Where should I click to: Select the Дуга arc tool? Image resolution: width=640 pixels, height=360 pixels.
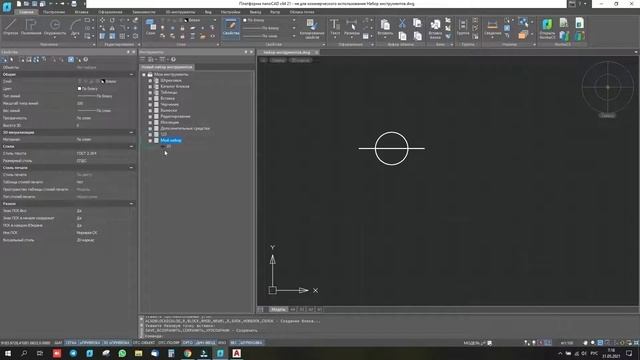pyautogui.click(x=75, y=27)
